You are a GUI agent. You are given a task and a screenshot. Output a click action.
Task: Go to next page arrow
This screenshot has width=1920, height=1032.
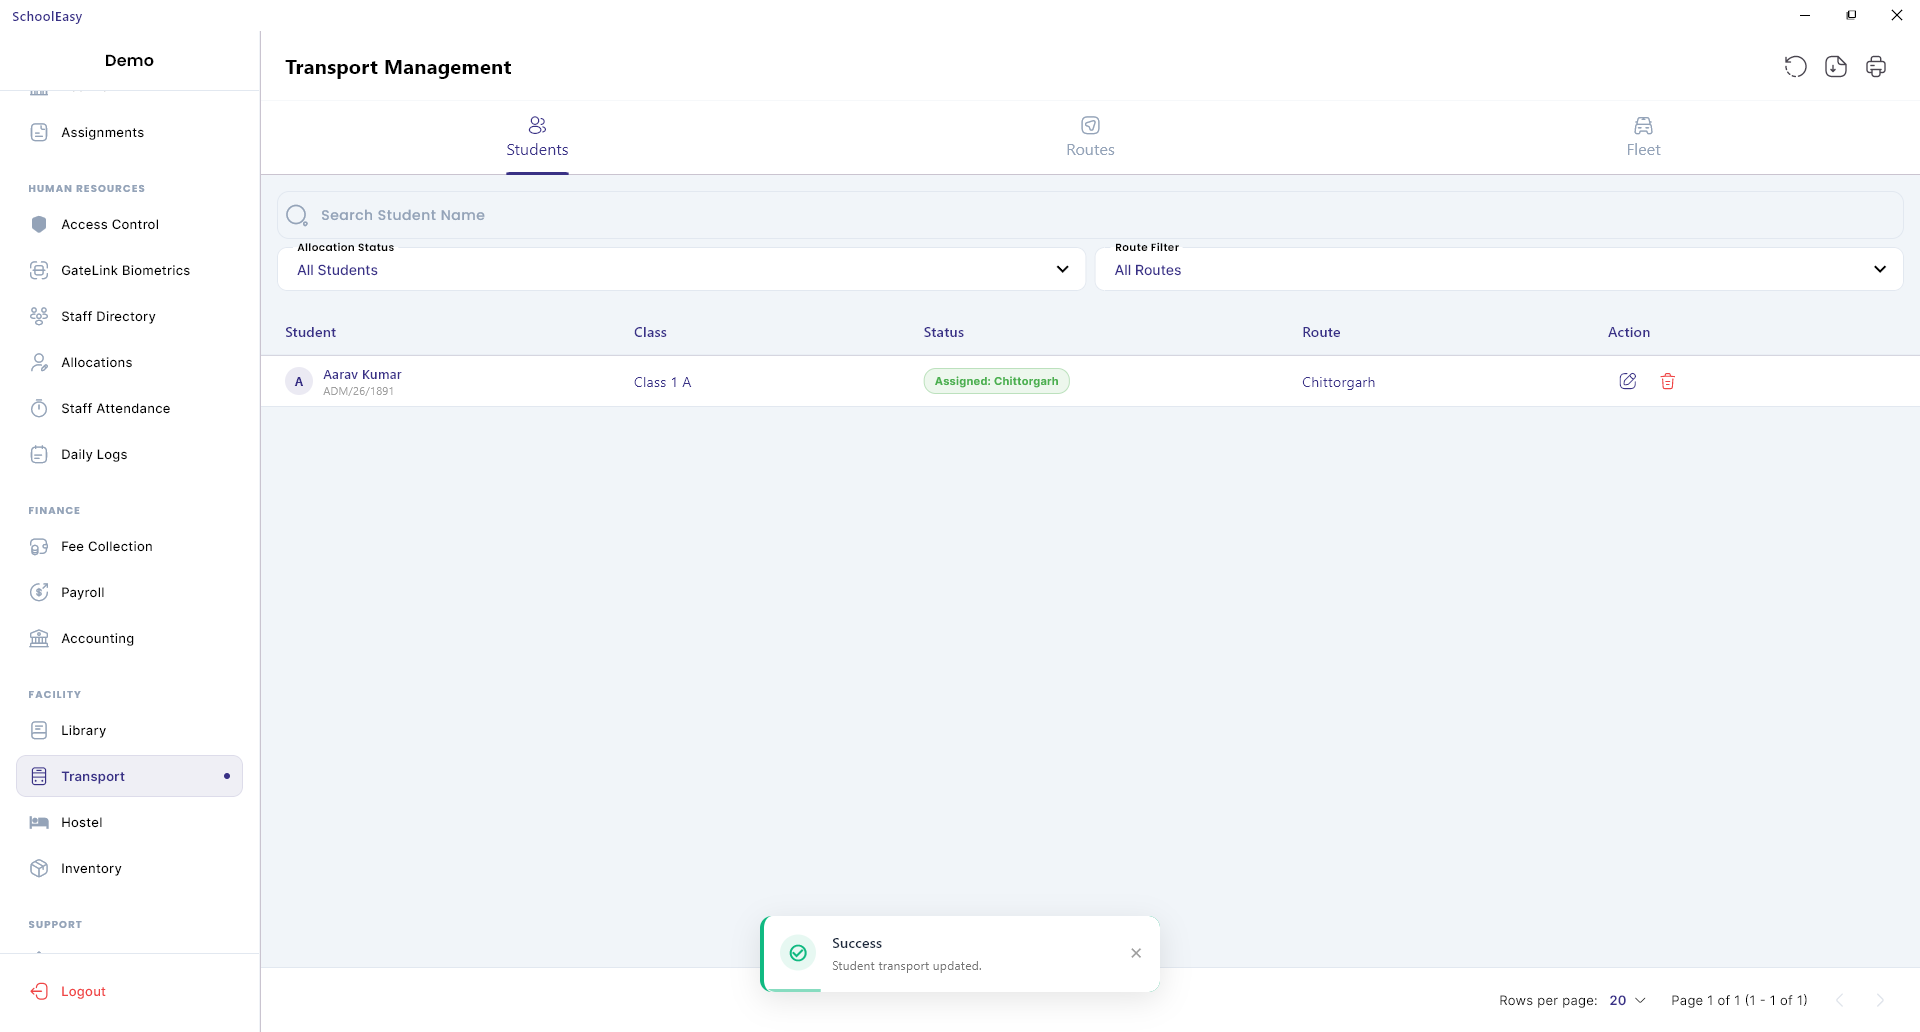[1879, 1000]
